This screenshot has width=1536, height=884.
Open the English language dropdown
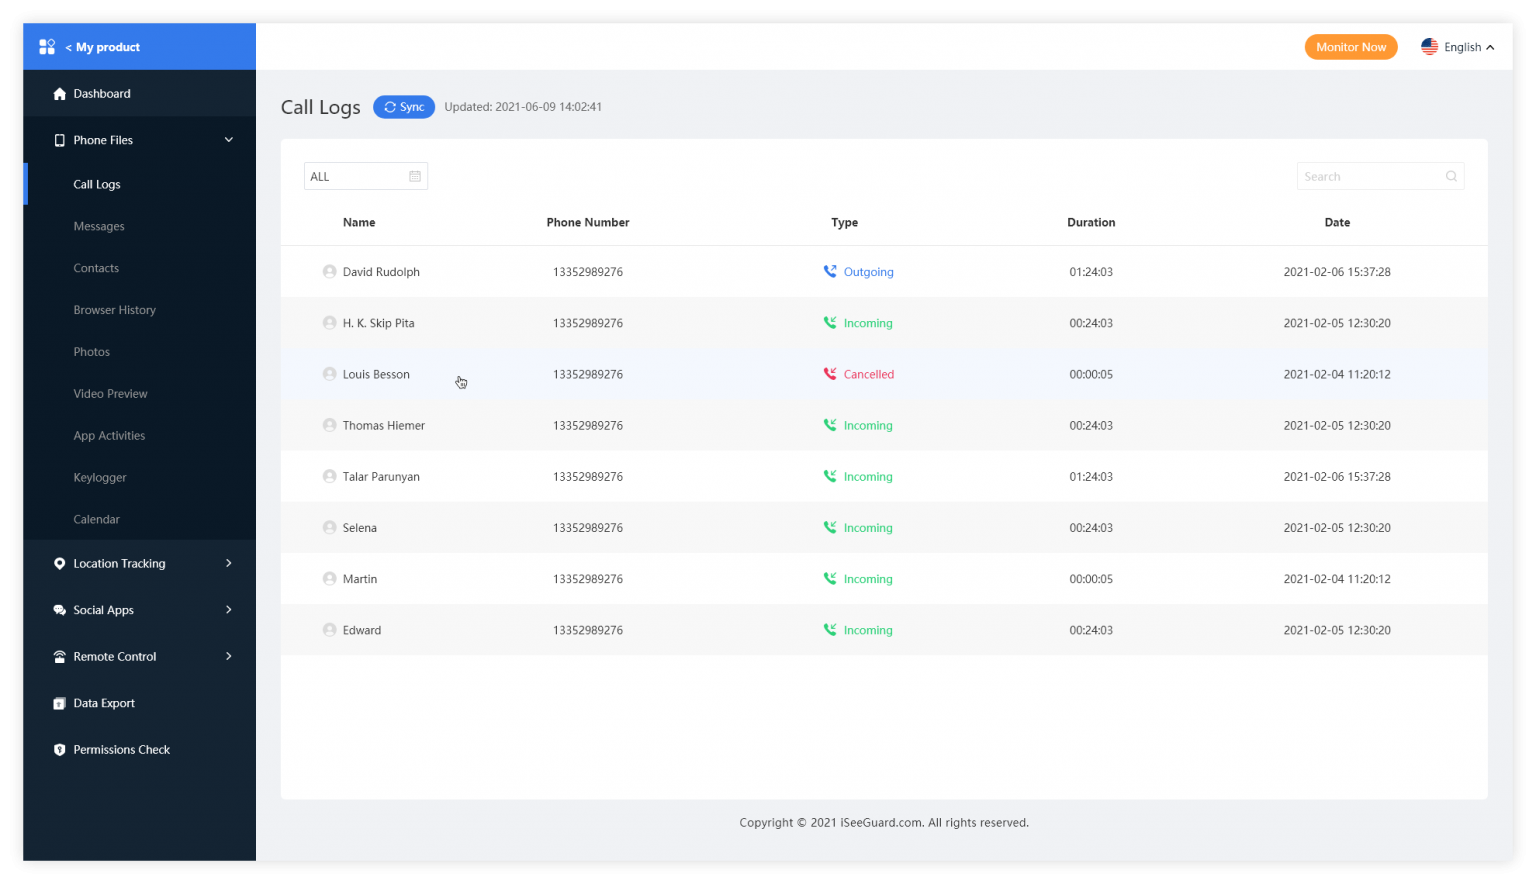pyautogui.click(x=1461, y=46)
